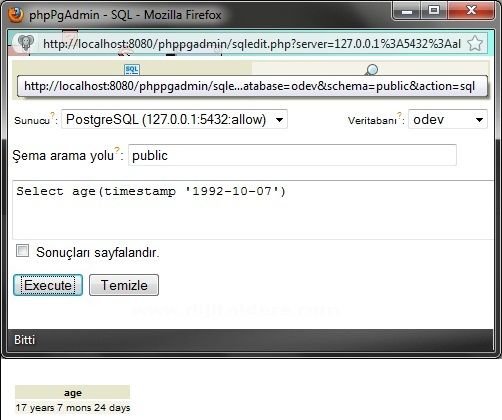Minimize the Firefox window
The width and height of the screenshot is (502, 420).
point(407,11)
